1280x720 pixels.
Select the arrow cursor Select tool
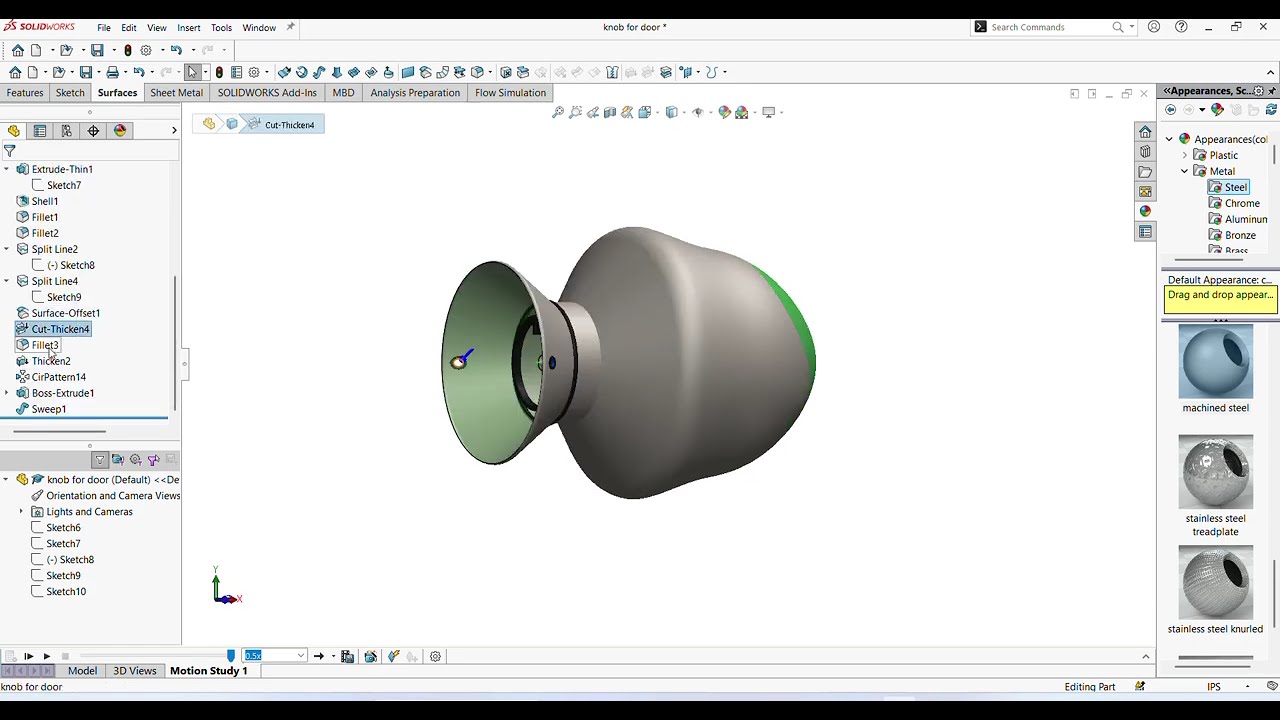point(192,72)
